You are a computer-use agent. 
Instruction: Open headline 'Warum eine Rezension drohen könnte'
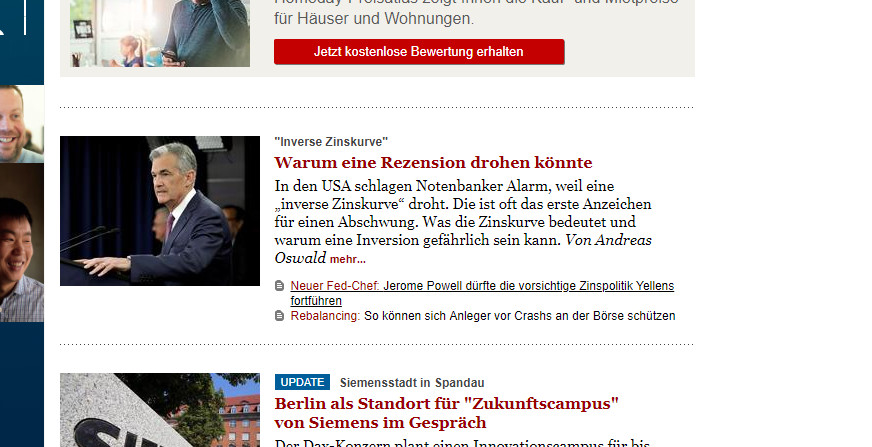433,162
